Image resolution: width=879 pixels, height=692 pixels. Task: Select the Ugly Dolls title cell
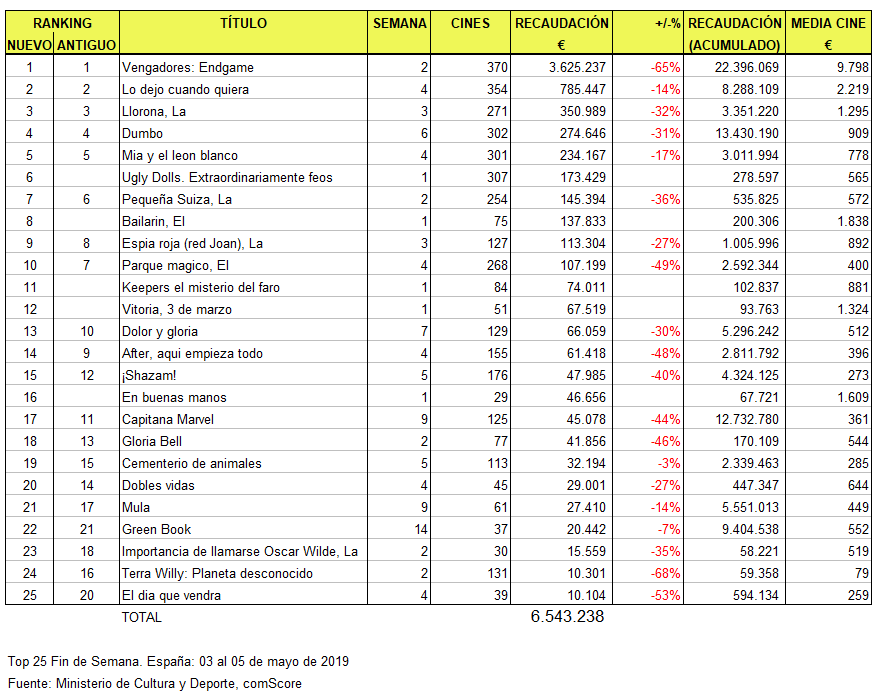click(x=226, y=177)
